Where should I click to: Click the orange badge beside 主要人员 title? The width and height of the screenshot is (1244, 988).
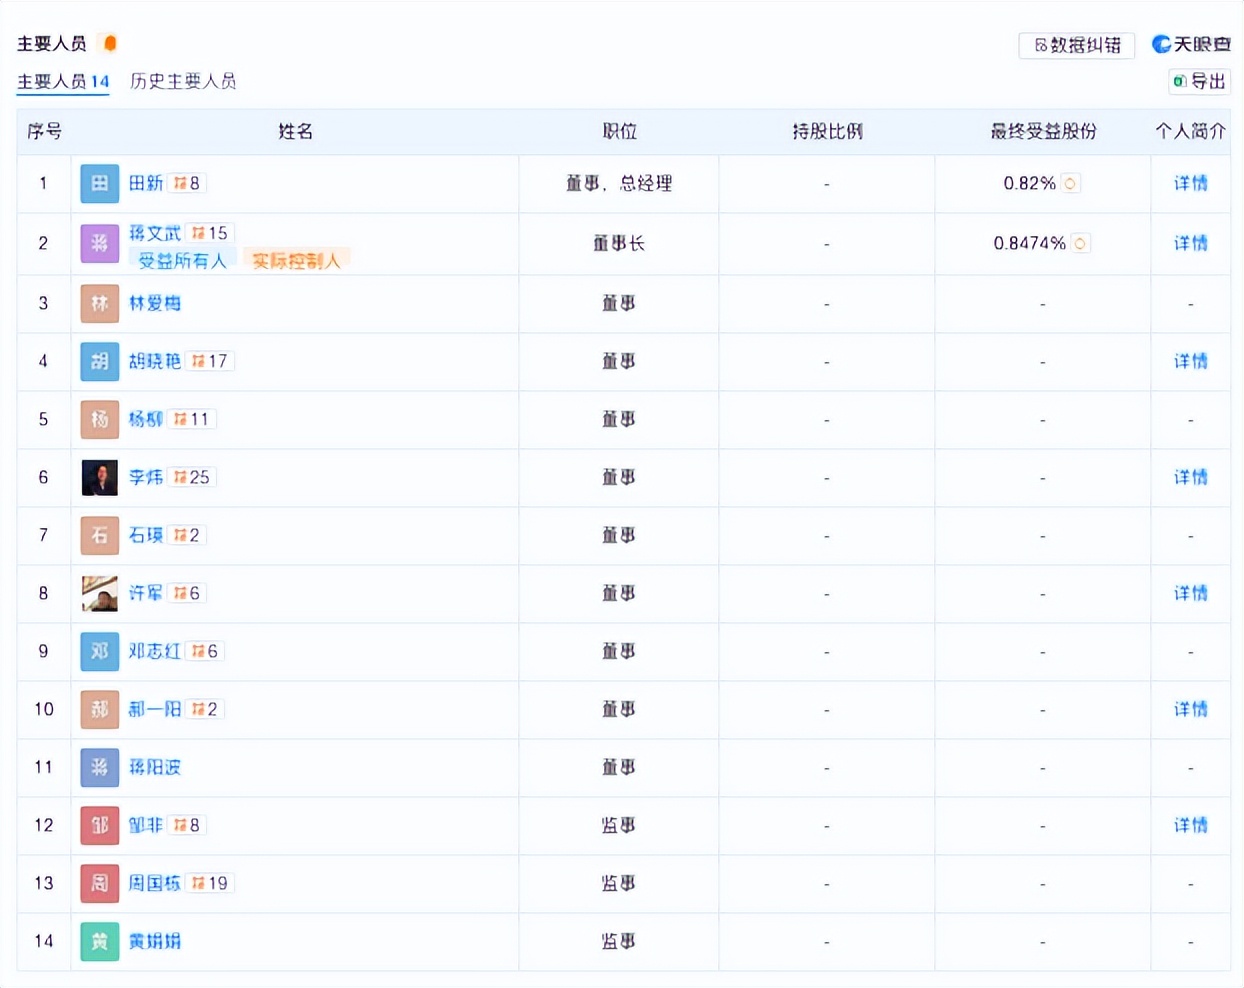[x=110, y=43]
